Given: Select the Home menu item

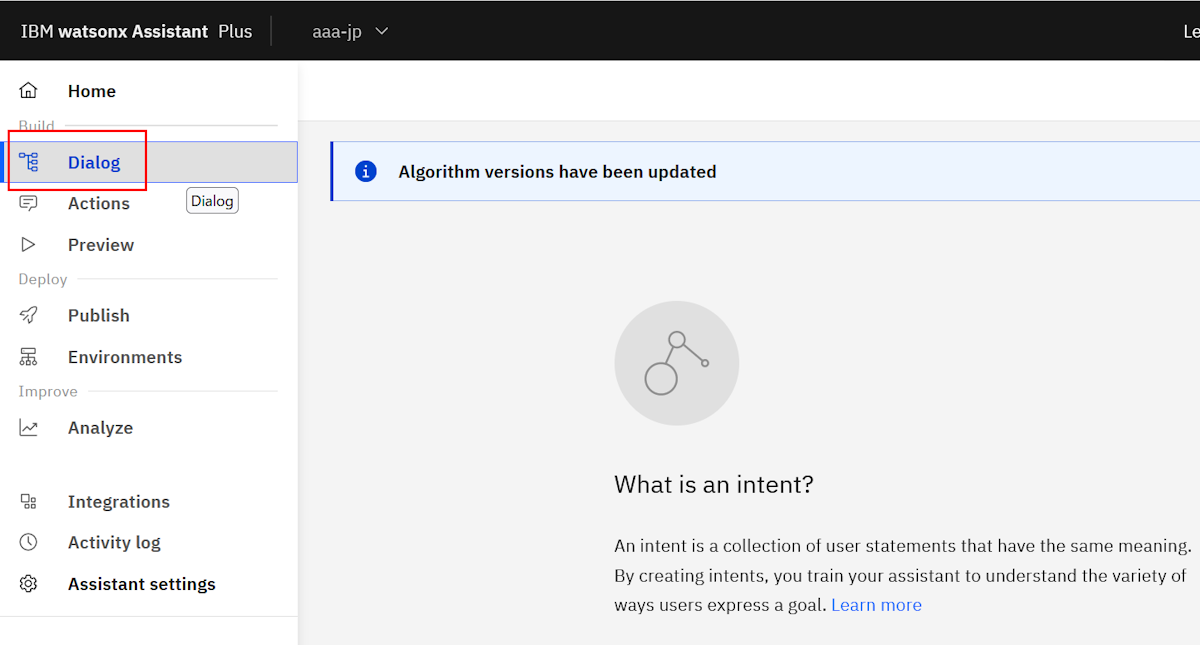Looking at the screenshot, I should pos(92,91).
